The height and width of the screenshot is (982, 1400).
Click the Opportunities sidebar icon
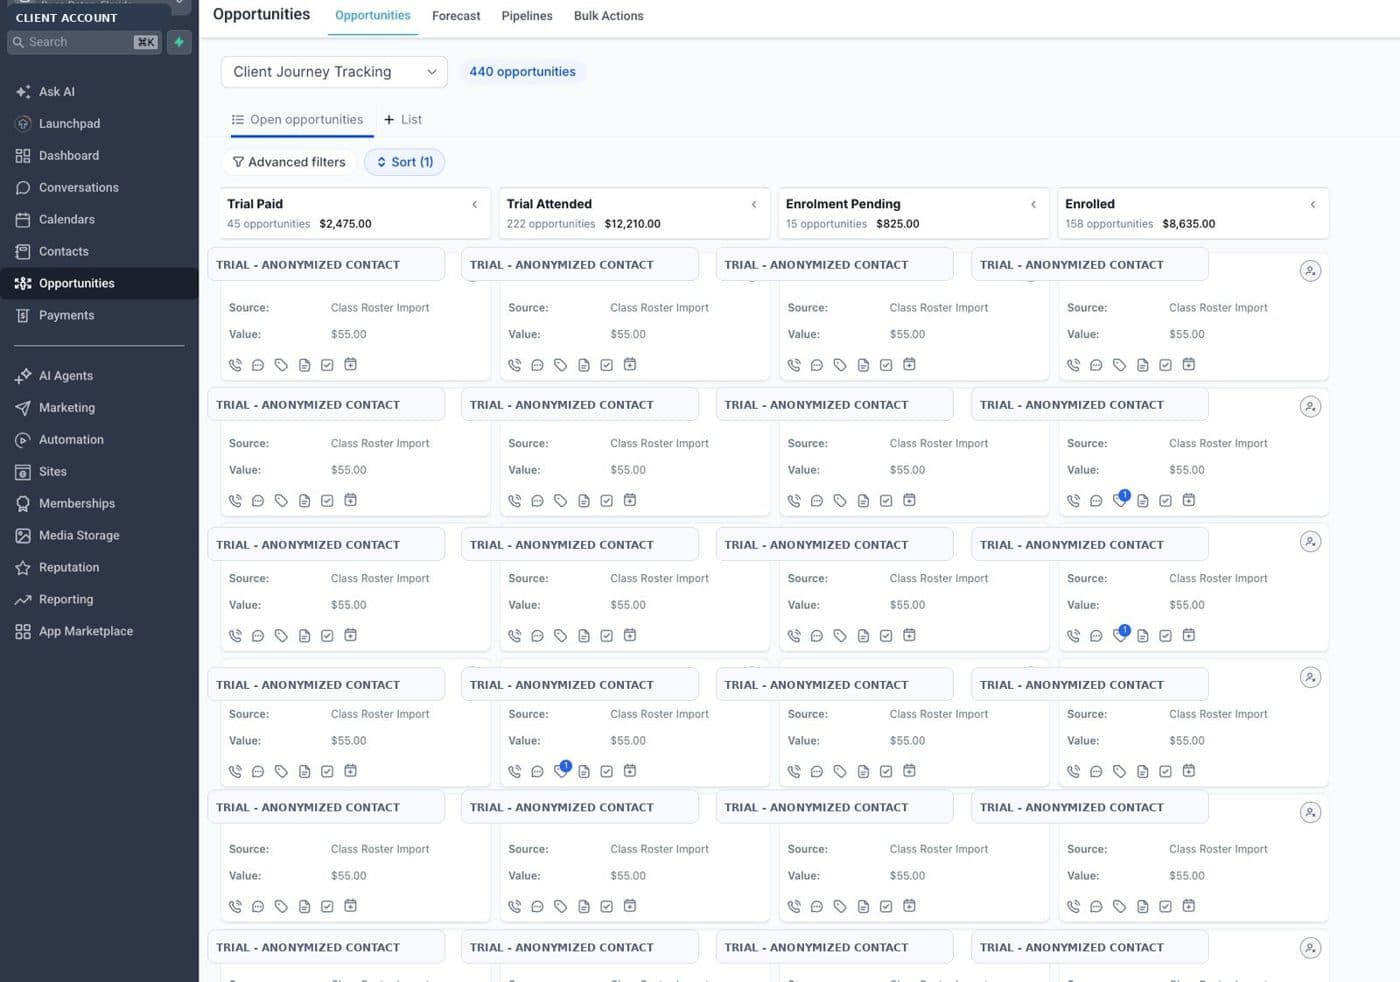click(23, 283)
